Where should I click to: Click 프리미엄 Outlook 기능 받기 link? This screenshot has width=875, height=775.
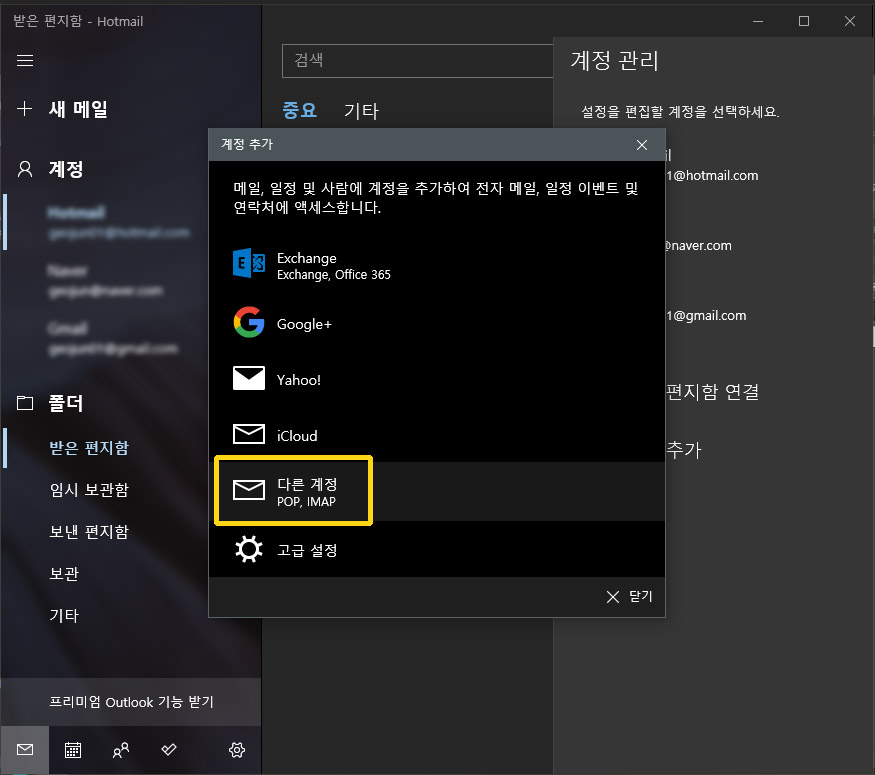[131, 702]
